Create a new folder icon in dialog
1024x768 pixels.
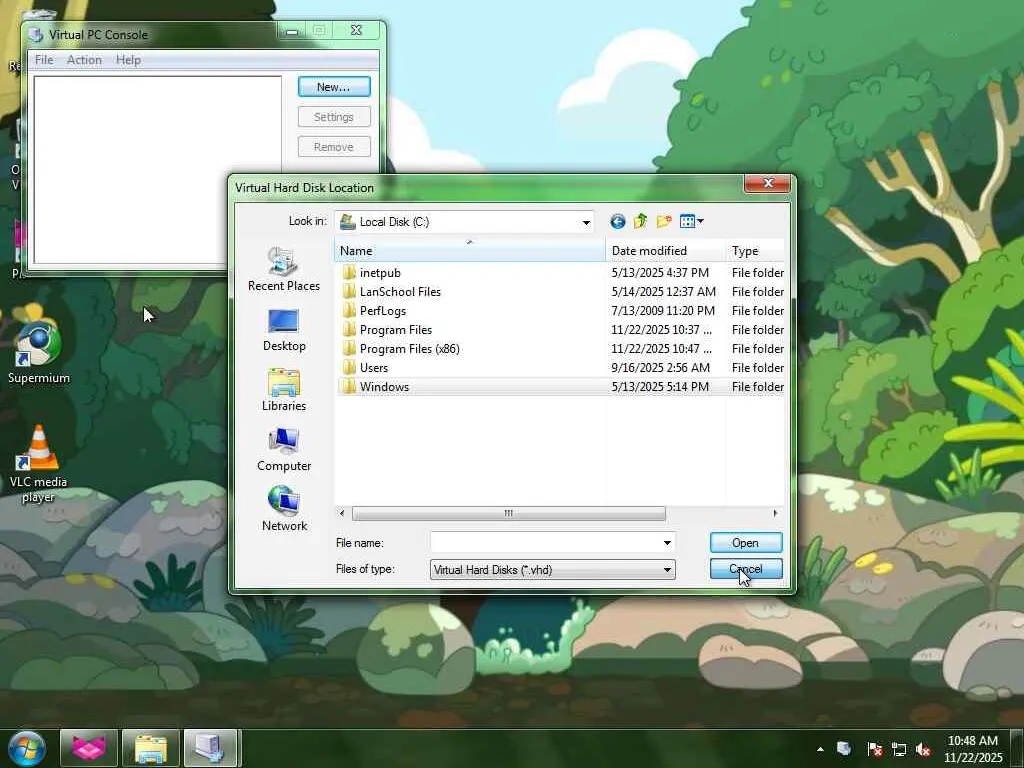point(664,221)
